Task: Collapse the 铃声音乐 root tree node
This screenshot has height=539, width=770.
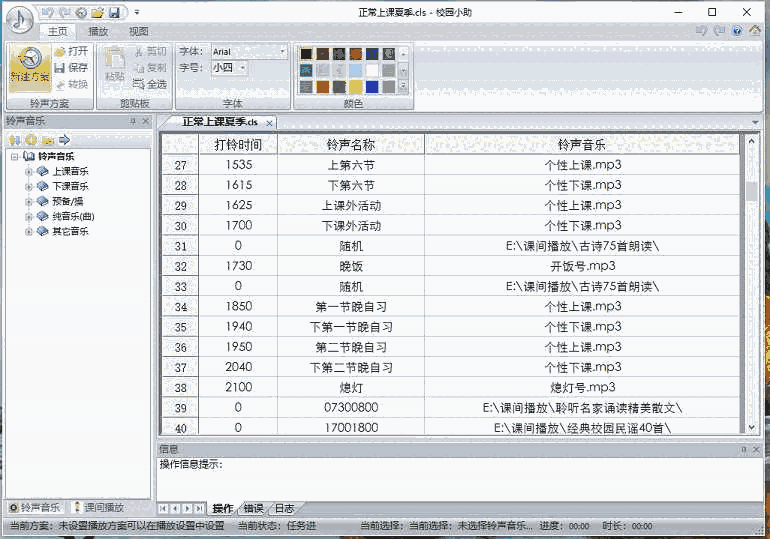Action: (15, 157)
